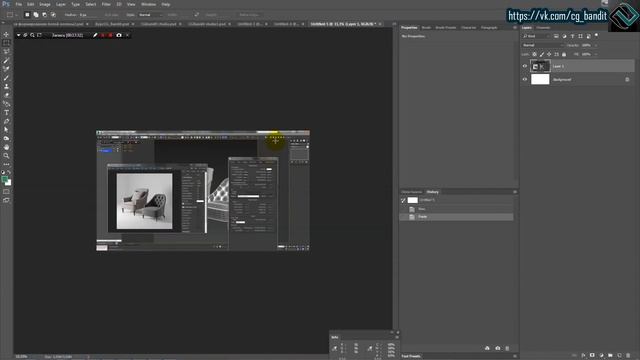Choose Add to selection mode
This screenshot has height=360, width=640.
[36, 15]
